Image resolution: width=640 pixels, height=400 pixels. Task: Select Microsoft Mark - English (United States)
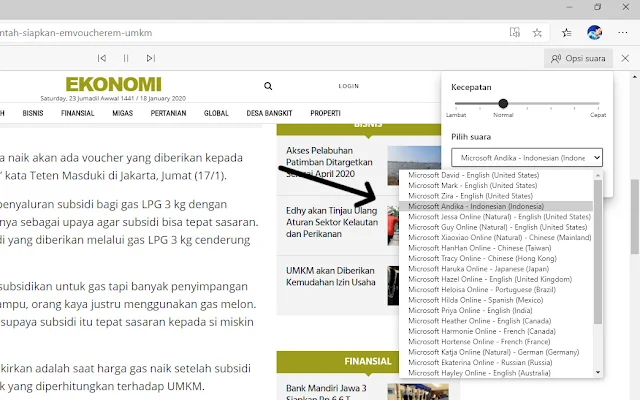coord(496,185)
